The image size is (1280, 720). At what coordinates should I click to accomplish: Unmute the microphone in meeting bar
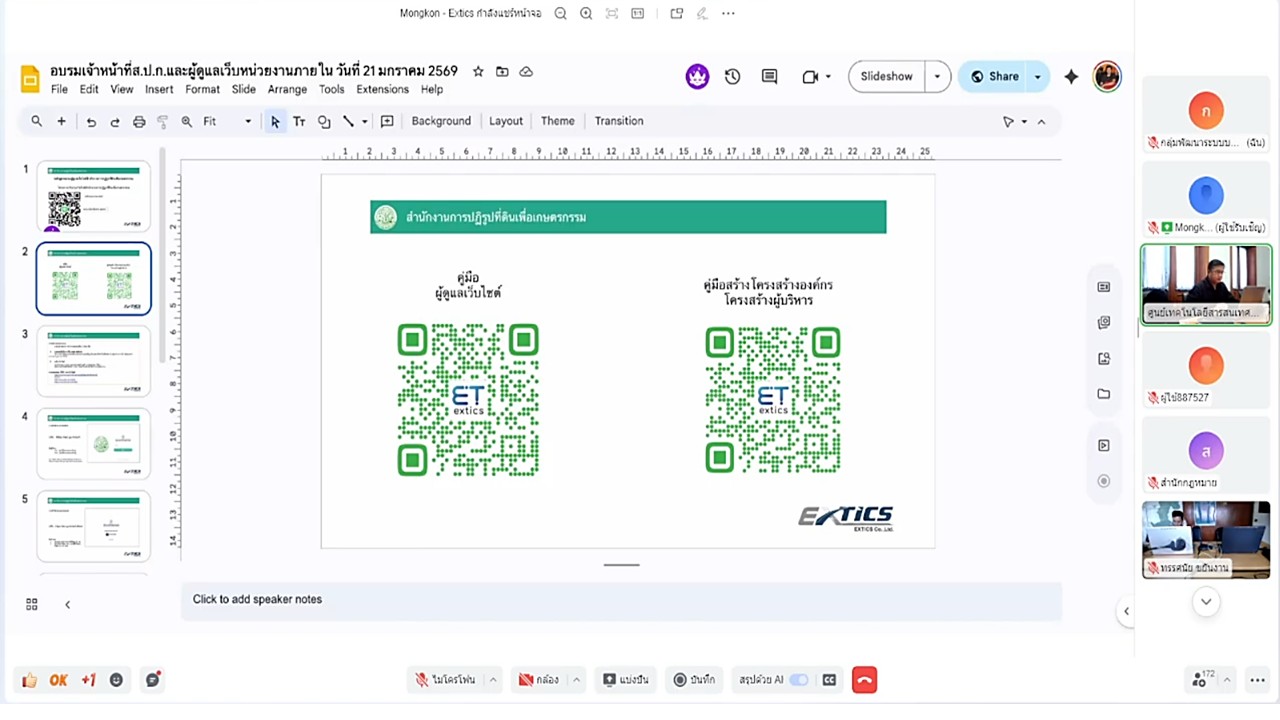click(447, 680)
